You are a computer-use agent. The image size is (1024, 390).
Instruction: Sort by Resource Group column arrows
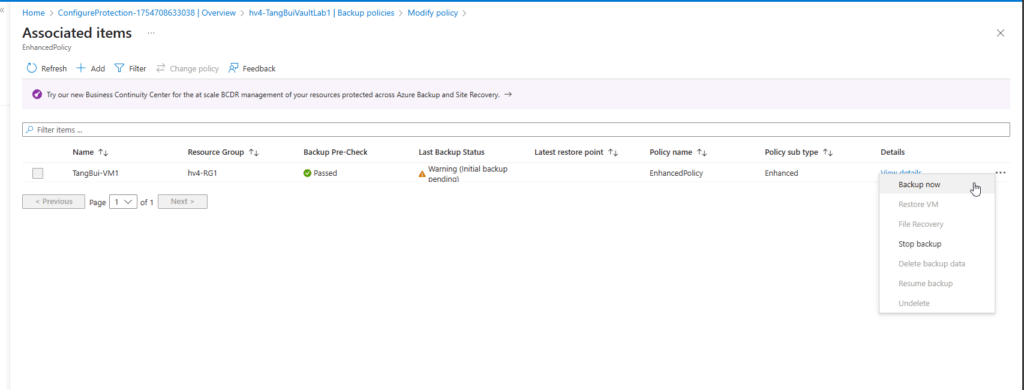[x=254, y=152]
